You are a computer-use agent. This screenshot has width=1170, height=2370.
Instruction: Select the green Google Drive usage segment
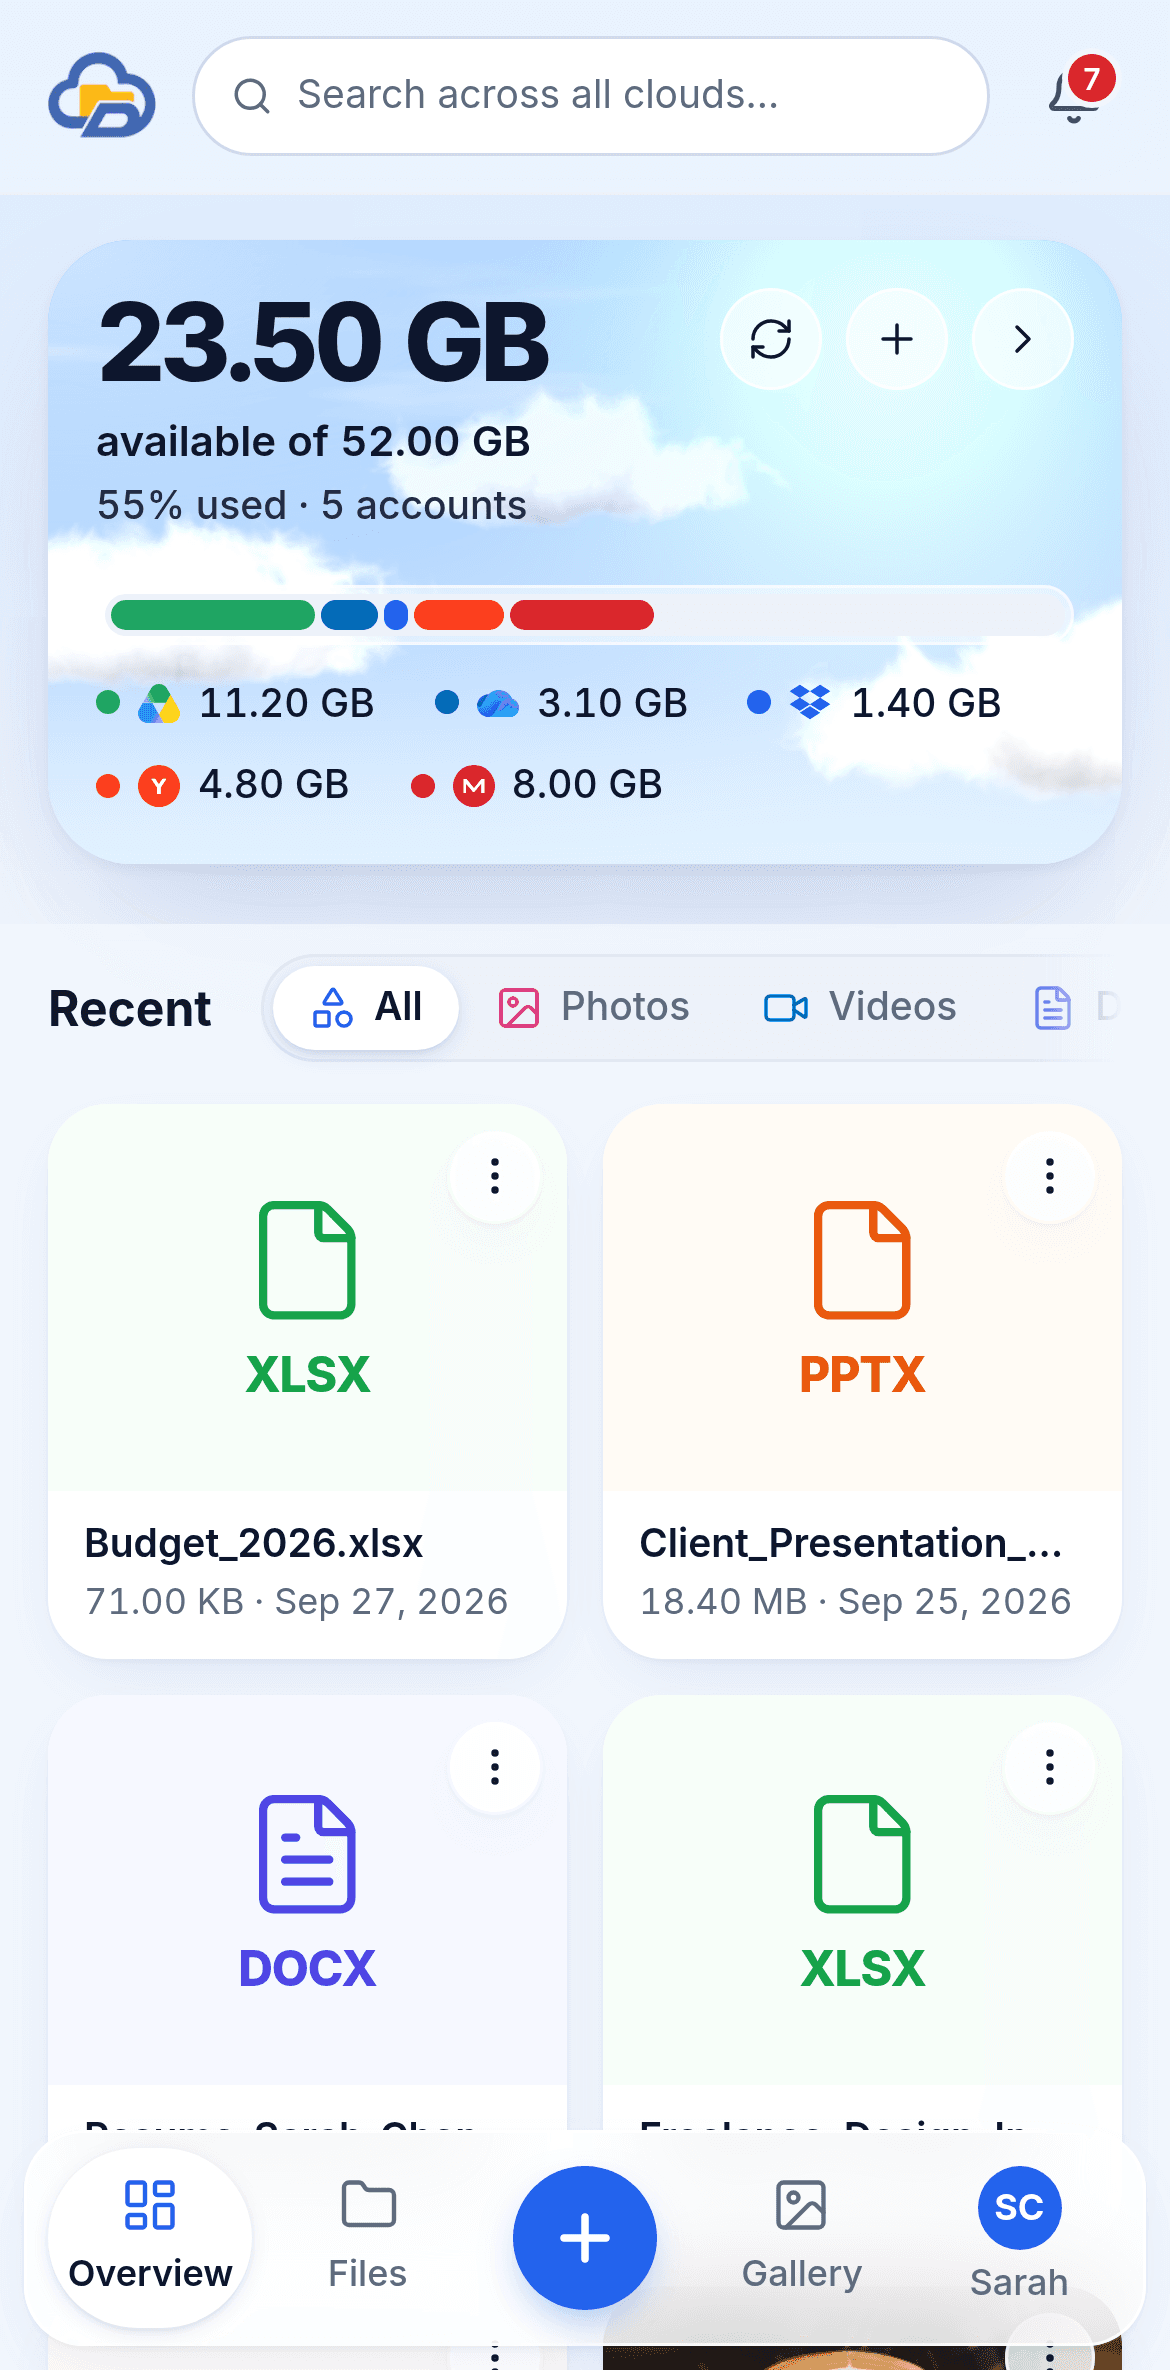(212, 615)
